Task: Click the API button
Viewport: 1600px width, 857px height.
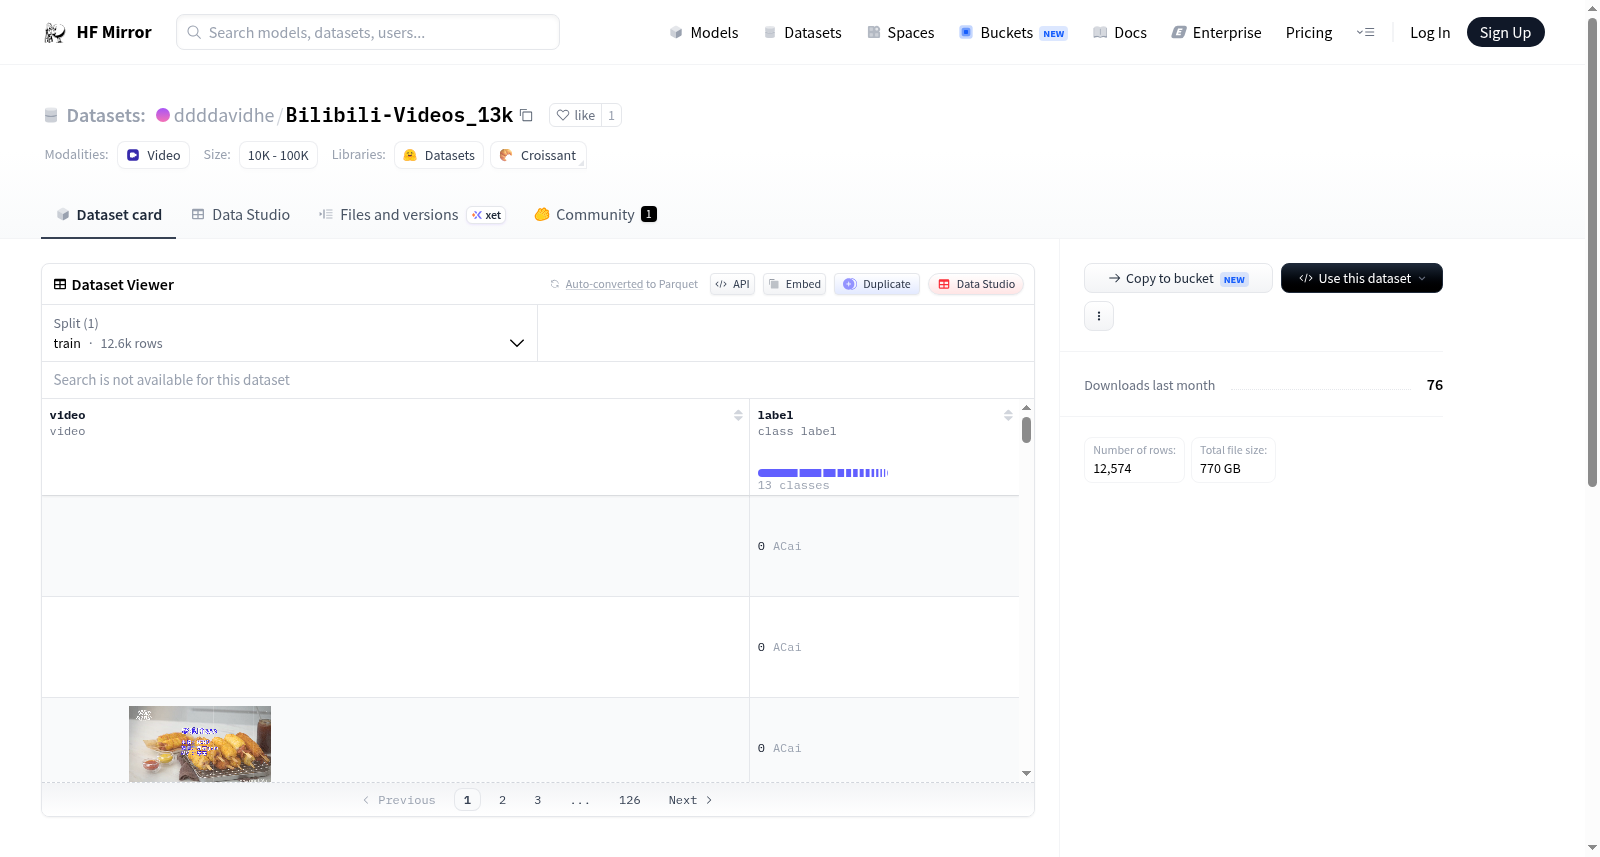Action: click(732, 284)
